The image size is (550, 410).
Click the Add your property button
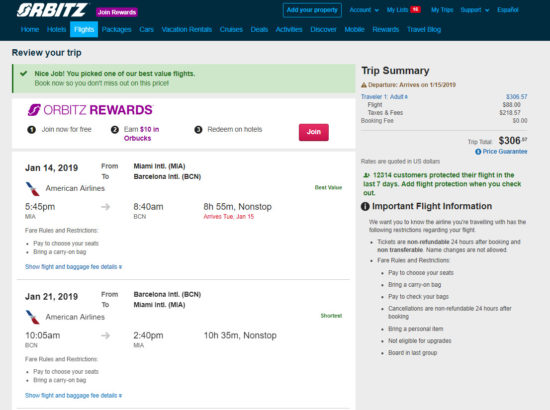(x=312, y=10)
